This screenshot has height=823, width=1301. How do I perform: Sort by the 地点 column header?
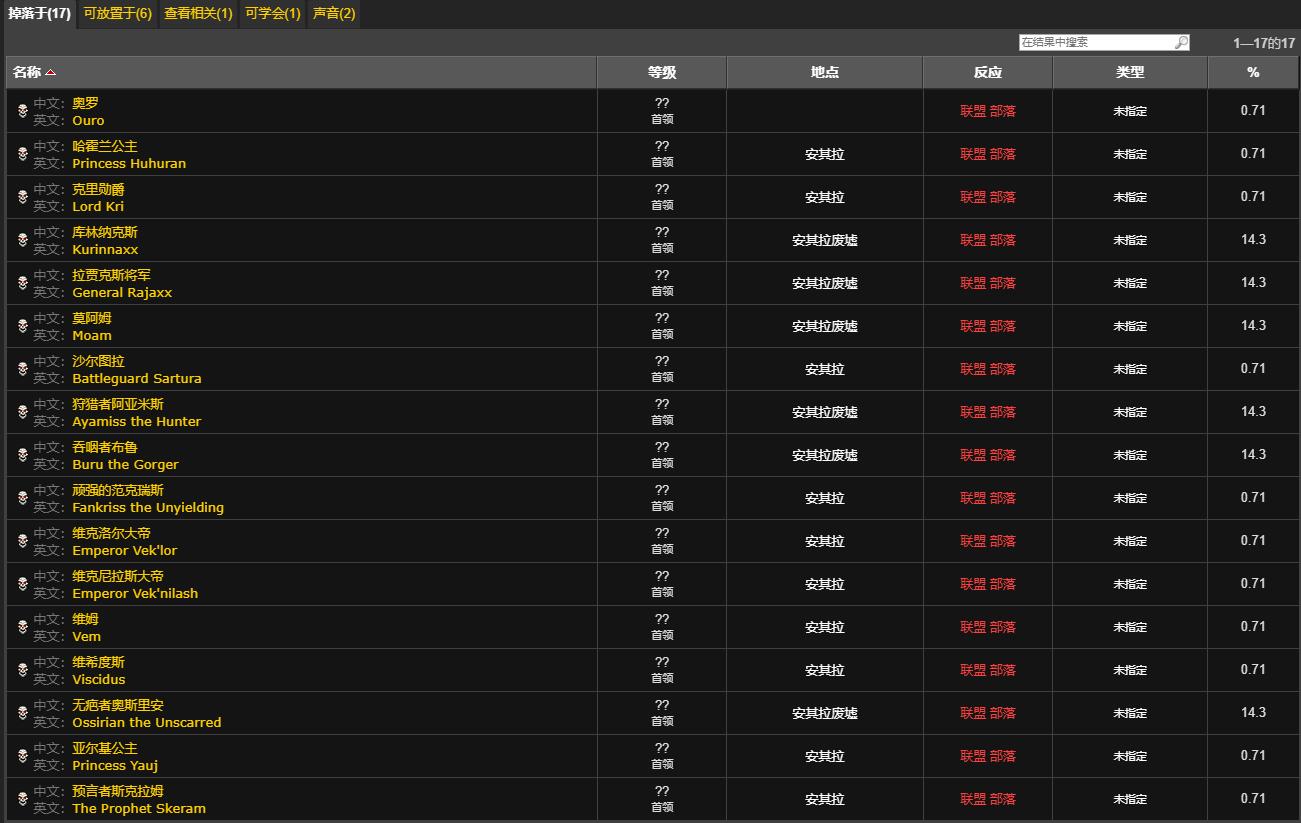click(825, 72)
